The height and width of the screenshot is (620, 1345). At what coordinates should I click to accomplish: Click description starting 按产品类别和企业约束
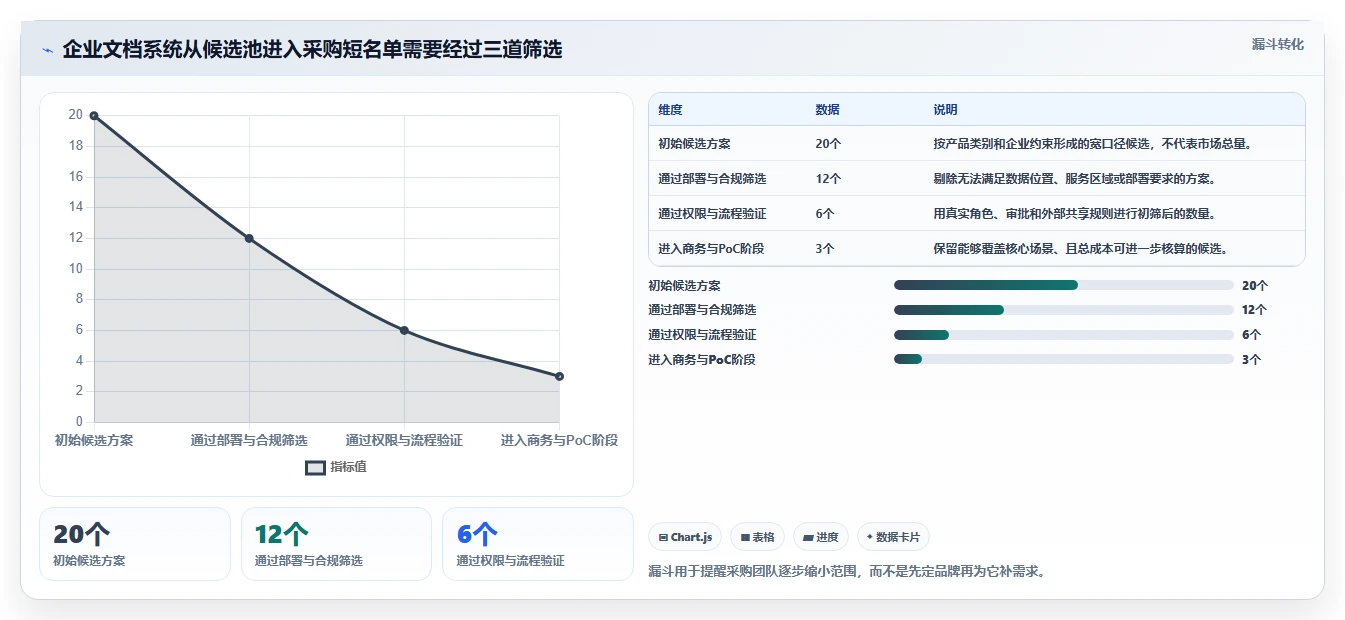[x=1092, y=144]
